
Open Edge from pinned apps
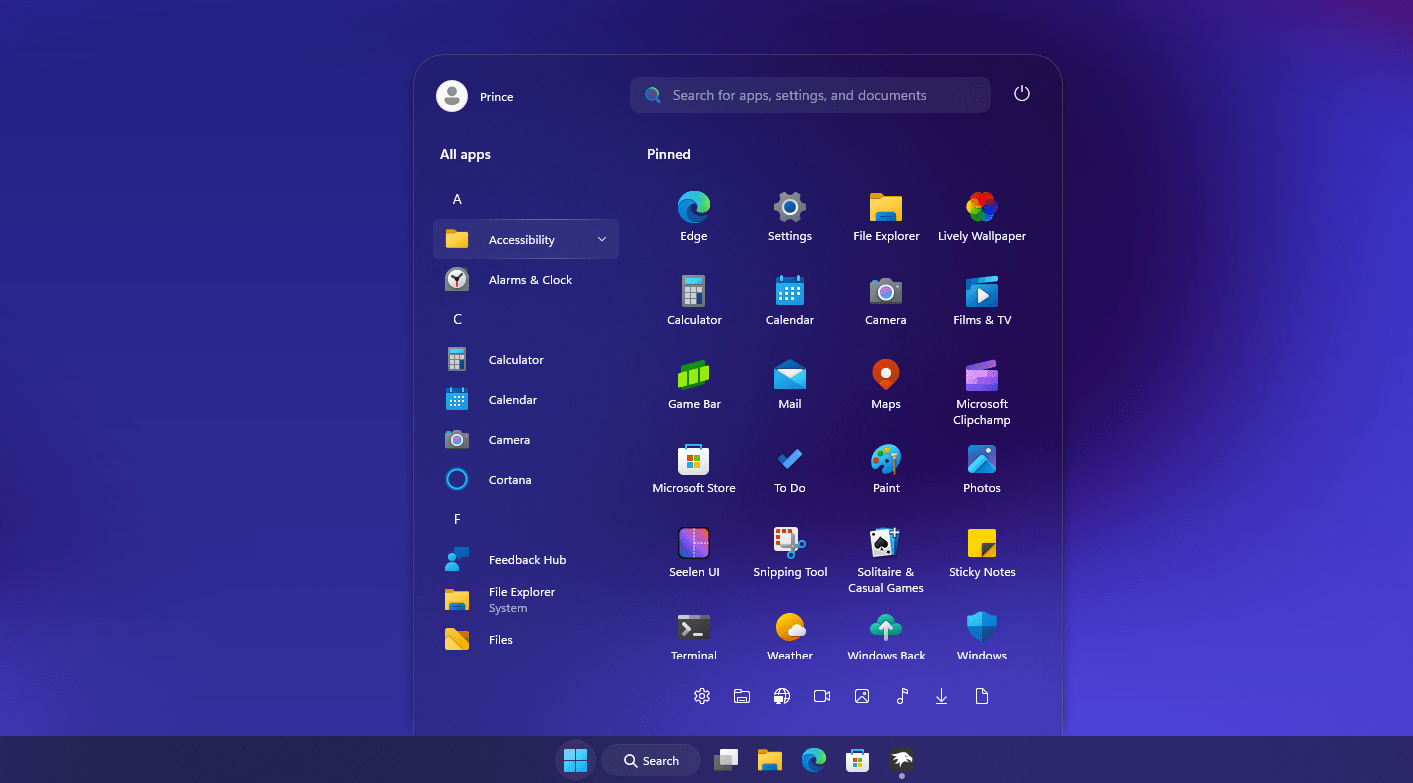click(694, 217)
